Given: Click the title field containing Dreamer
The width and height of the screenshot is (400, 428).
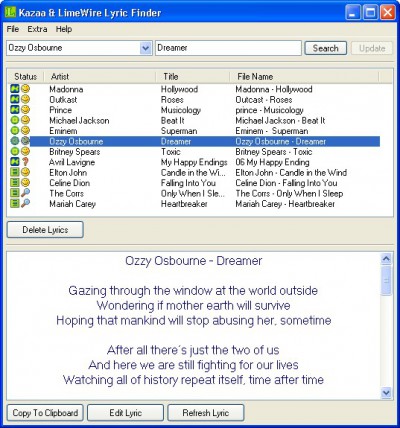Looking at the screenshot, I should tap(228, 48).
